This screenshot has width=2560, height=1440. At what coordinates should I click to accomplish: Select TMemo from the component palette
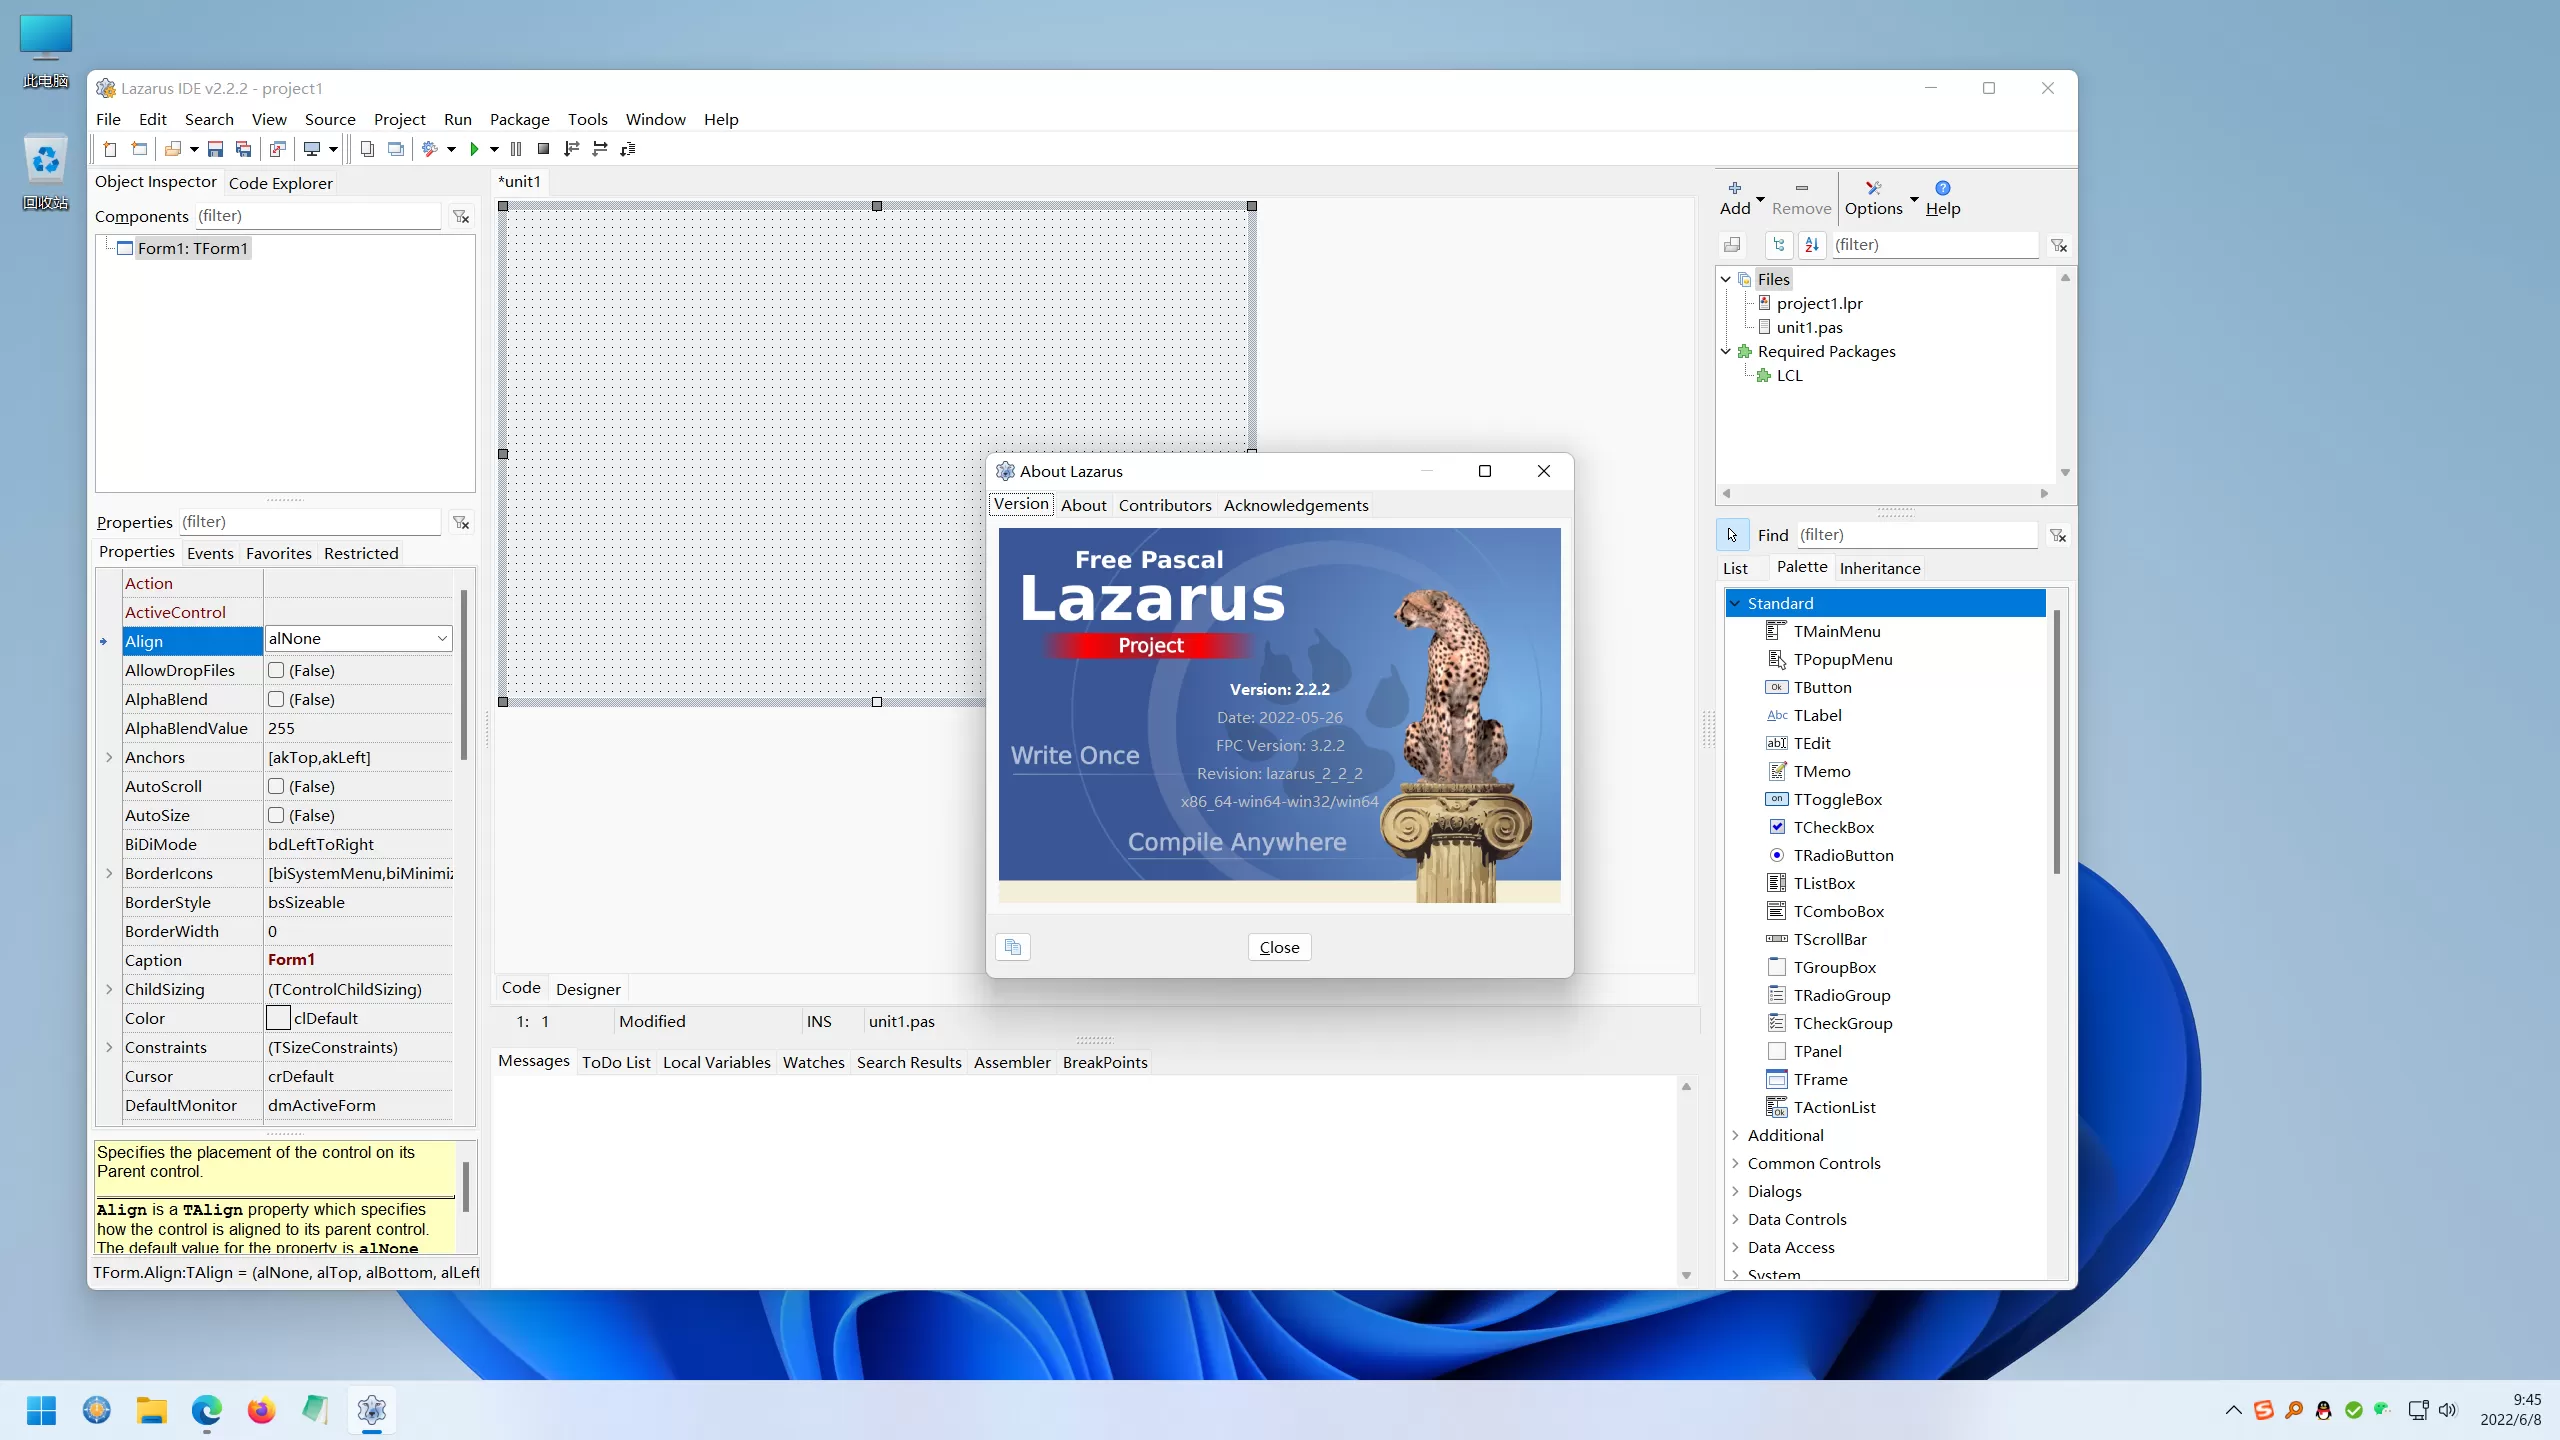click(x=1822, y=771)
